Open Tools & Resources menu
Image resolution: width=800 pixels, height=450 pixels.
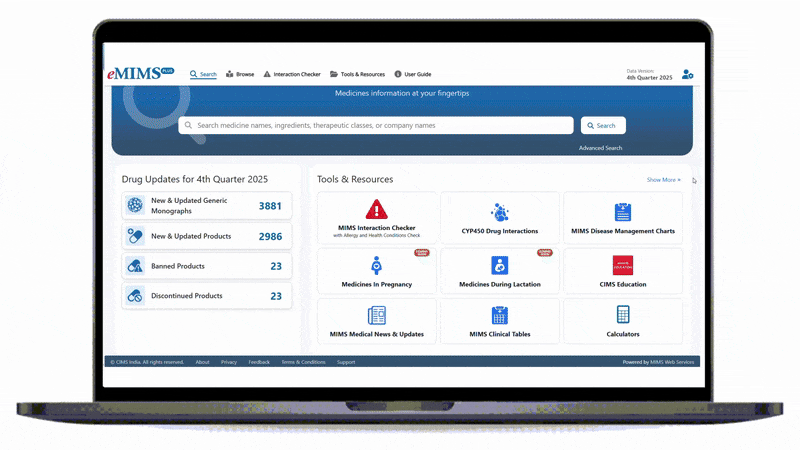click(x=356, y=74)
